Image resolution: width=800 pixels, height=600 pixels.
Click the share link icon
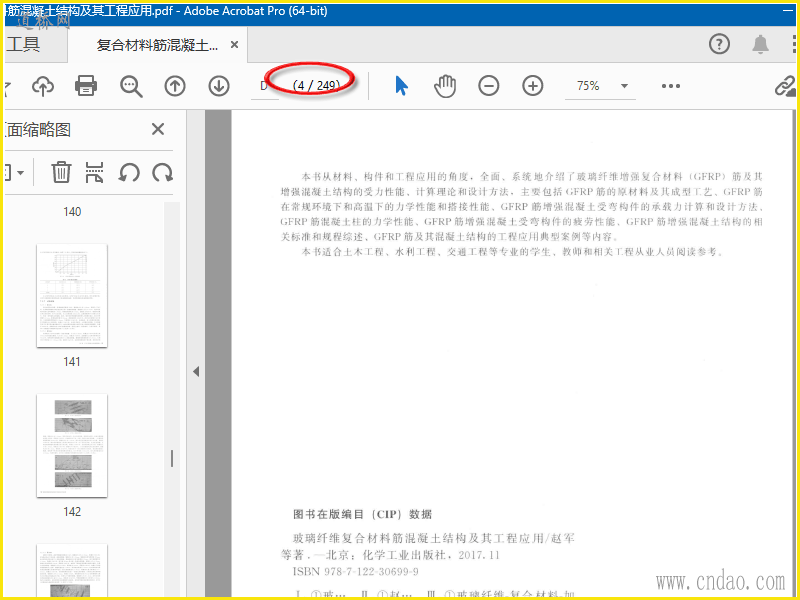[x=786, y=86]
